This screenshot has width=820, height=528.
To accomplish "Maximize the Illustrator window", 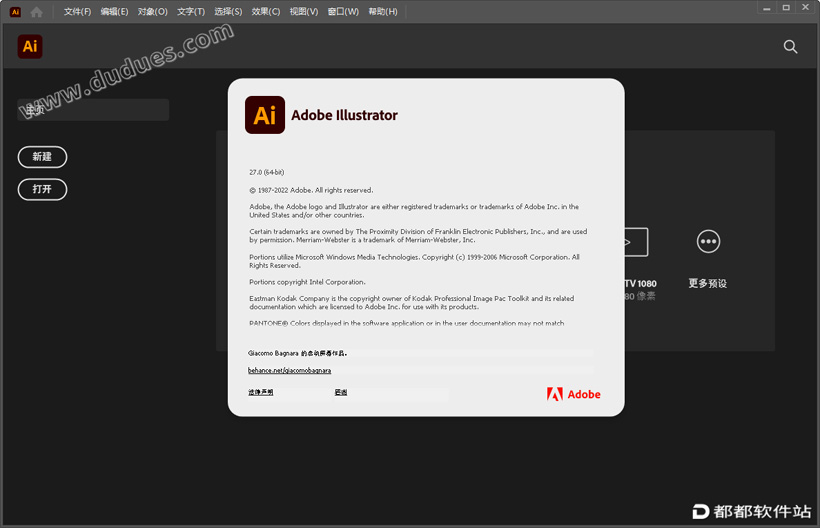I will point(786,8).
